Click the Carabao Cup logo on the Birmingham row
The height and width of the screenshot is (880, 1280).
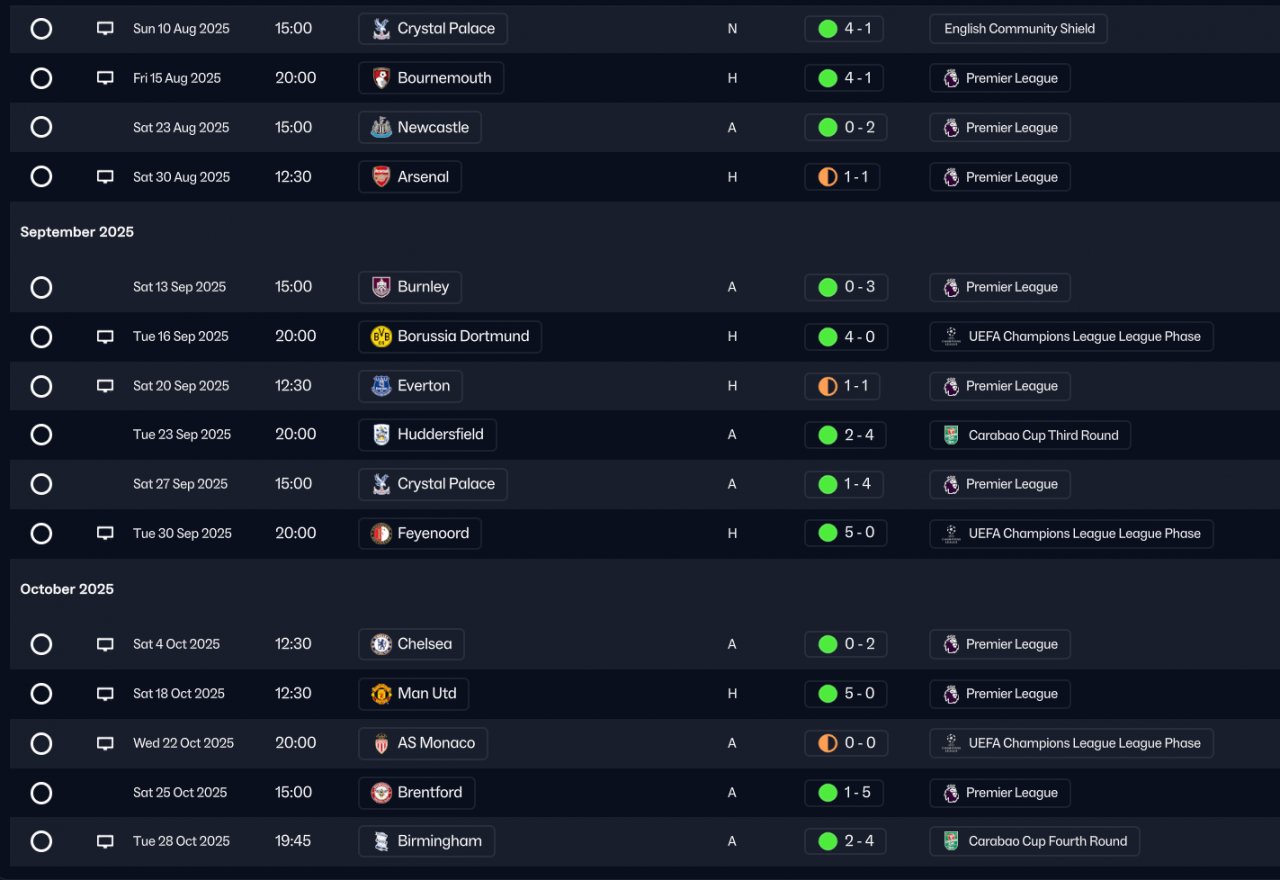click(951, 842)
